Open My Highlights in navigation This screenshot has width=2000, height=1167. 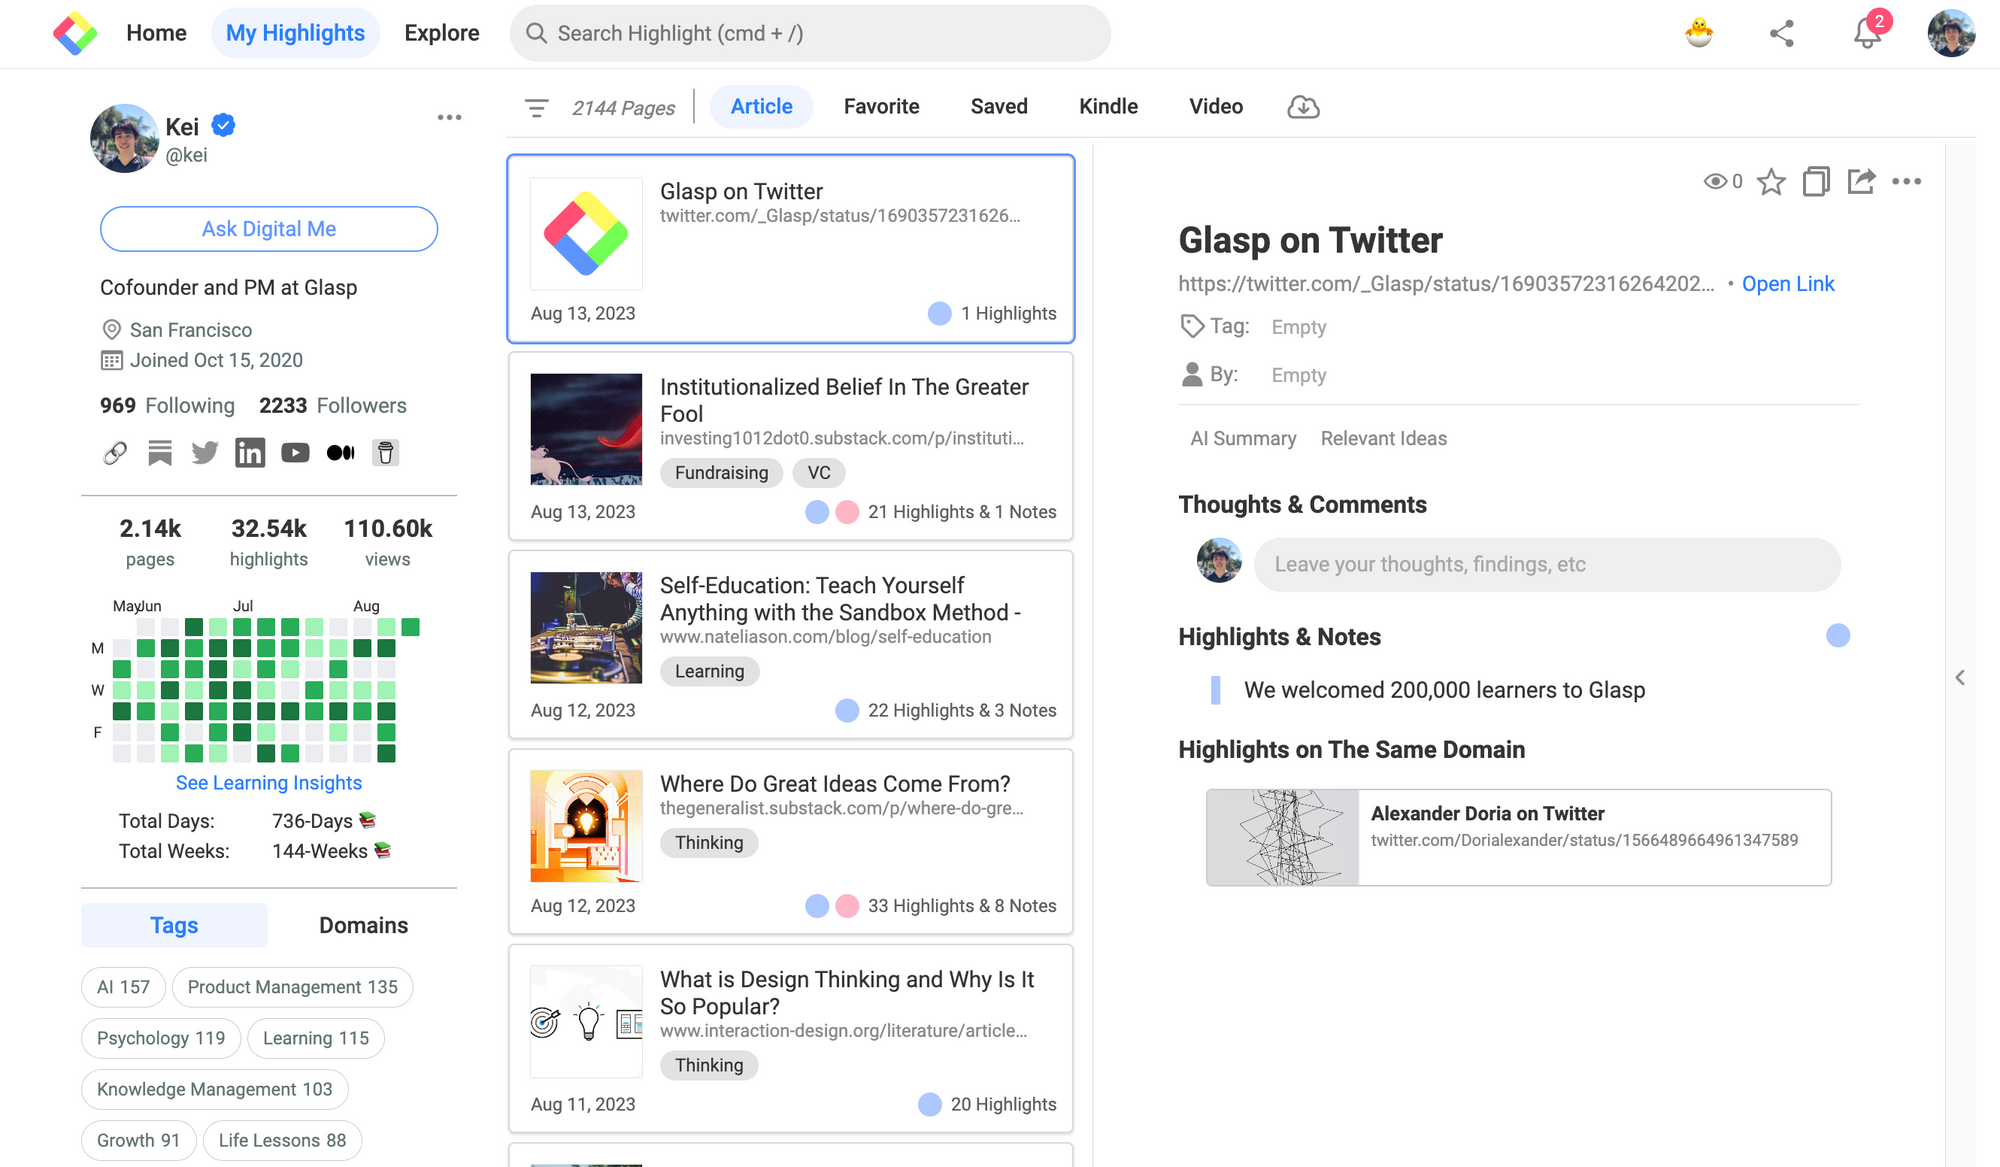point(295,33)
